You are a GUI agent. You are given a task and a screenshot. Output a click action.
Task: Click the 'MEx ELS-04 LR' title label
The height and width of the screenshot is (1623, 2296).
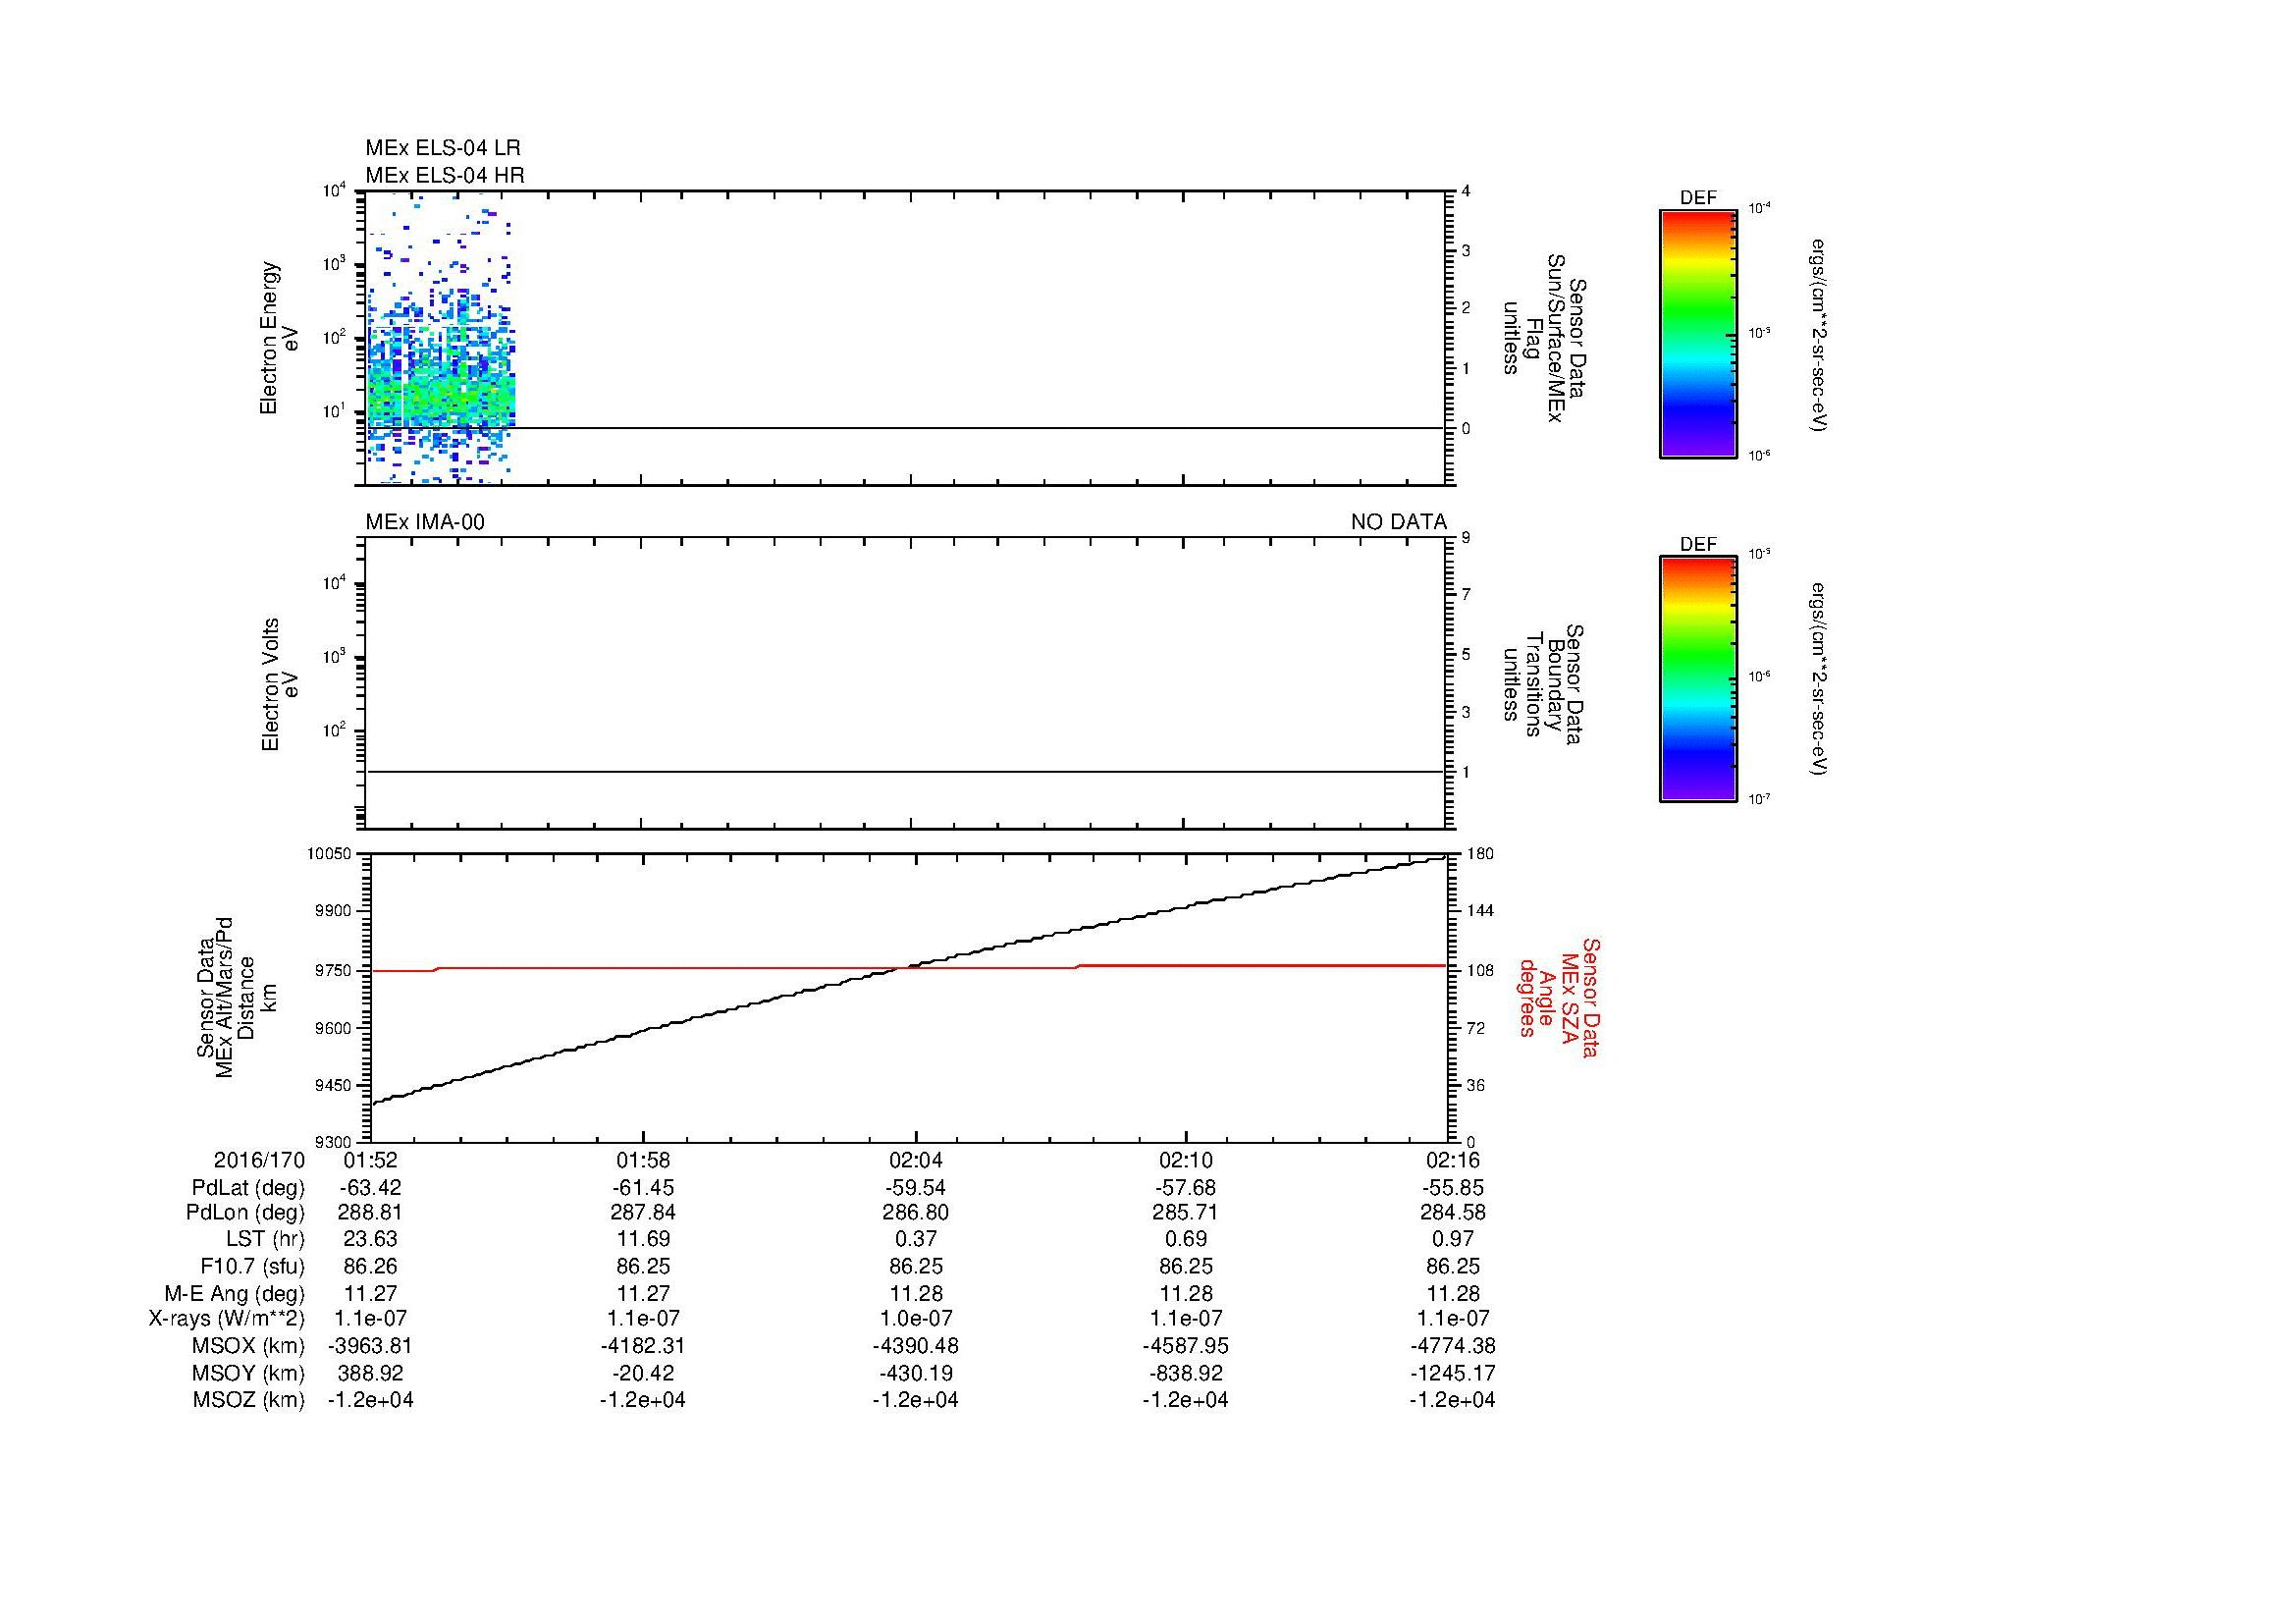pyautogui.click(x=442, y=148)
